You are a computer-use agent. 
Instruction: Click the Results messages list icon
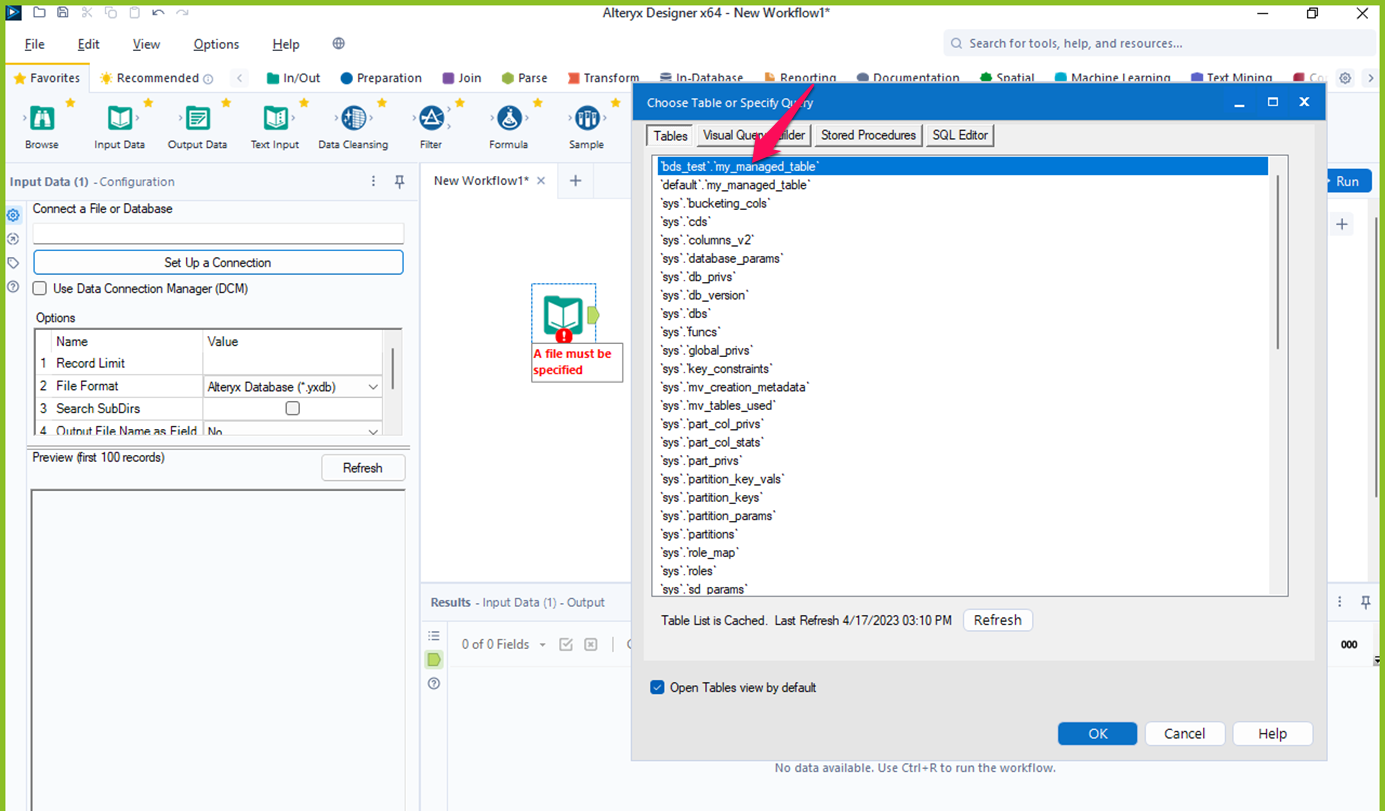click(x=434, y=636)
